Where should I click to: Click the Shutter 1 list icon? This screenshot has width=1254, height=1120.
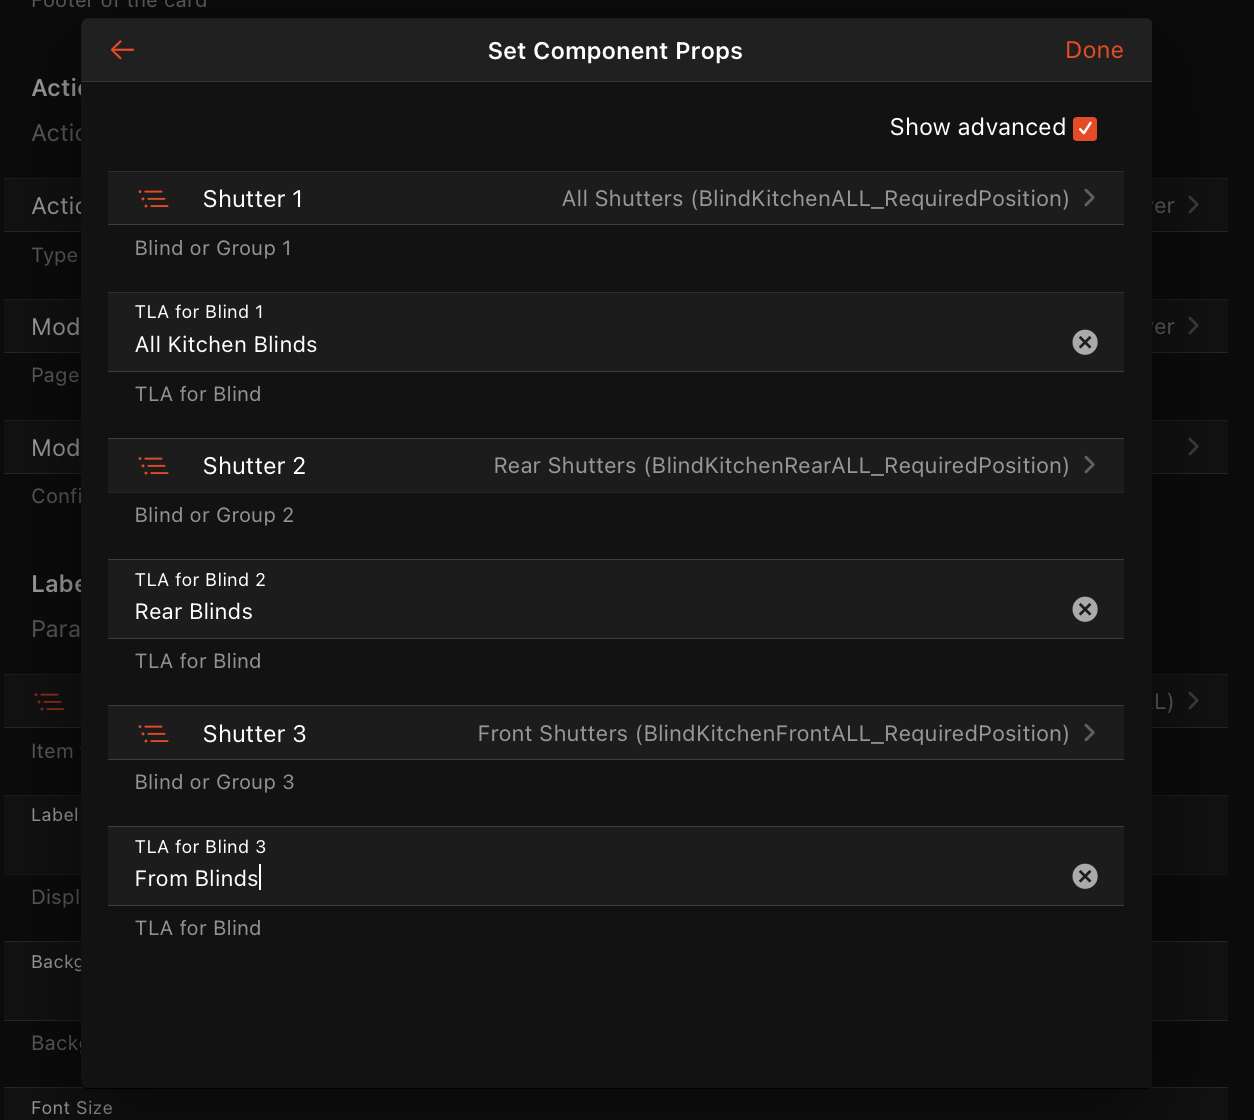click(153, 199)
